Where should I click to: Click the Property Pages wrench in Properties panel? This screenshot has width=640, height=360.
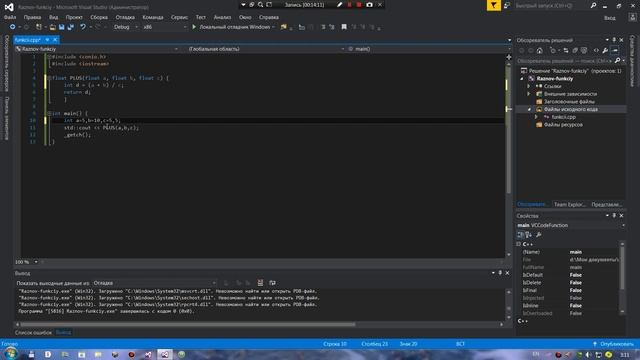539,235
